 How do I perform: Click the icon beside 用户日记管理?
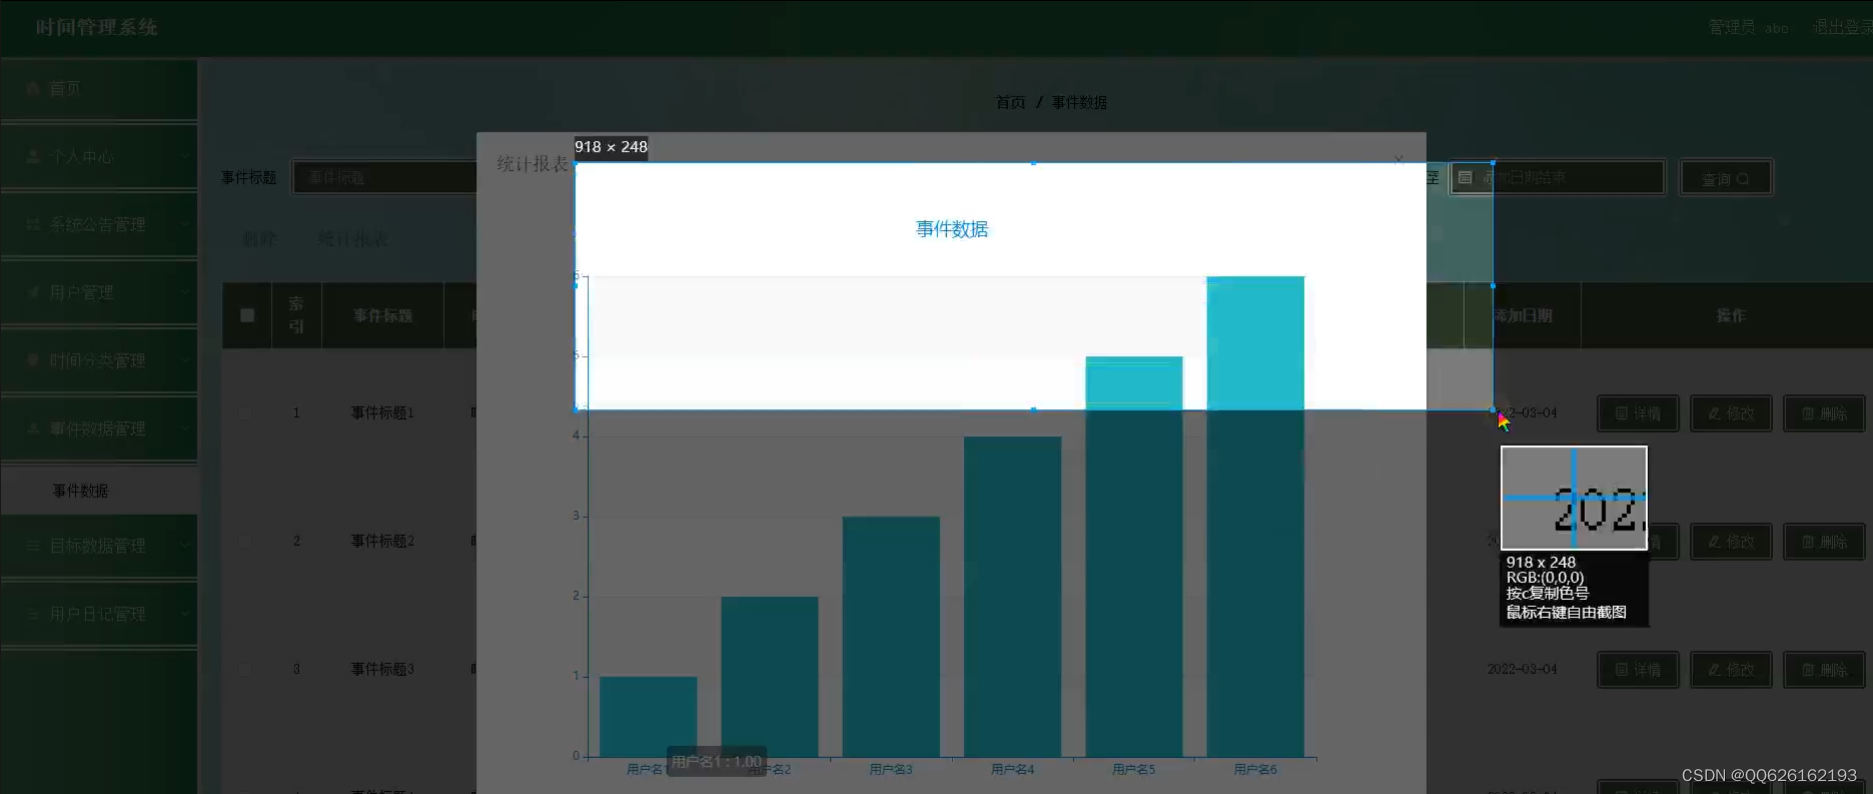coord(33,614)
